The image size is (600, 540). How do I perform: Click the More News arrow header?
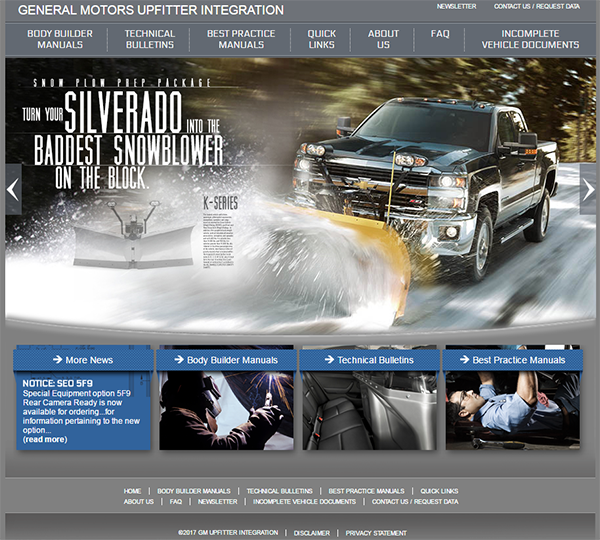coord(82,360)
